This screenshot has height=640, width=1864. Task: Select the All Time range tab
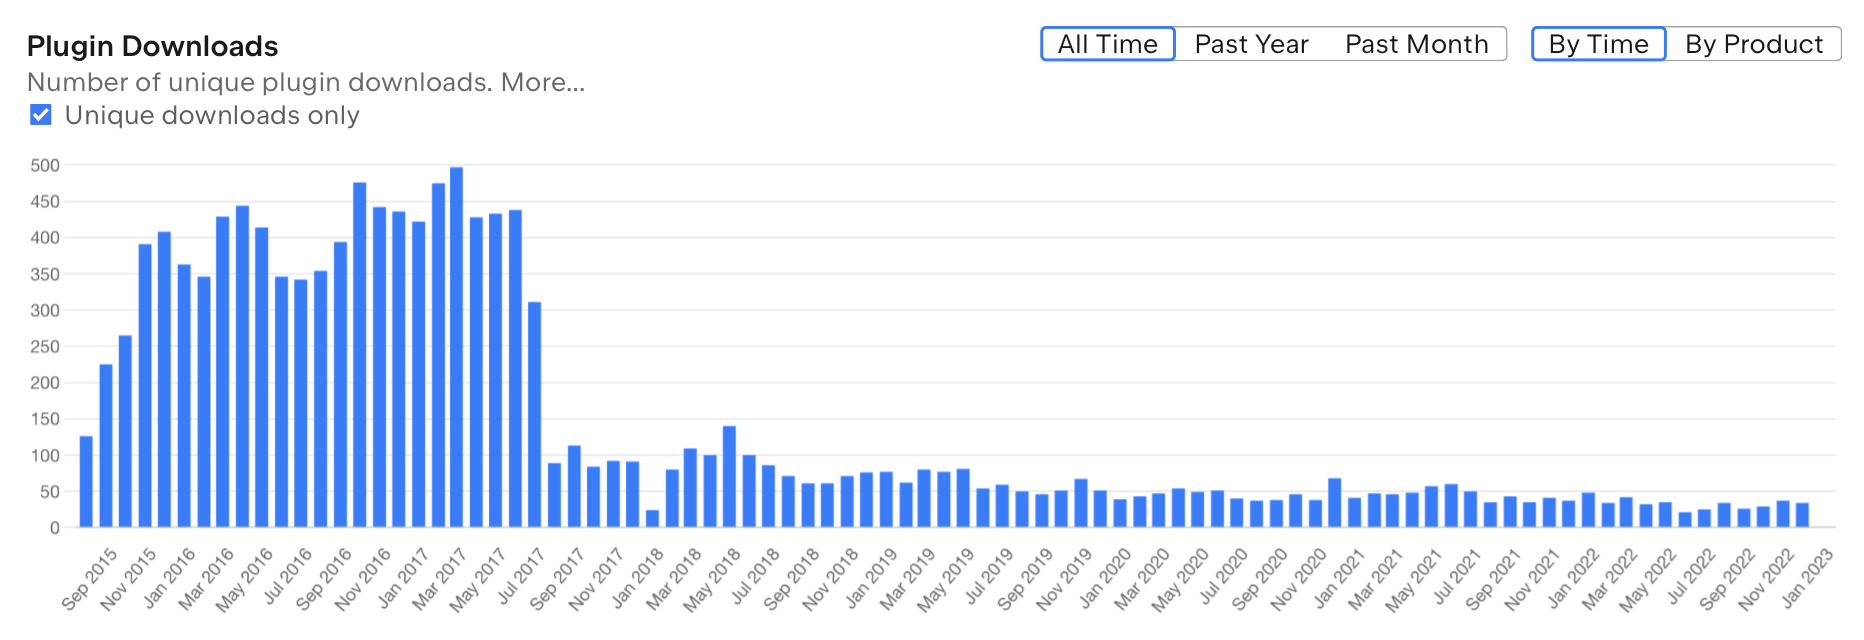(1107, 44)
